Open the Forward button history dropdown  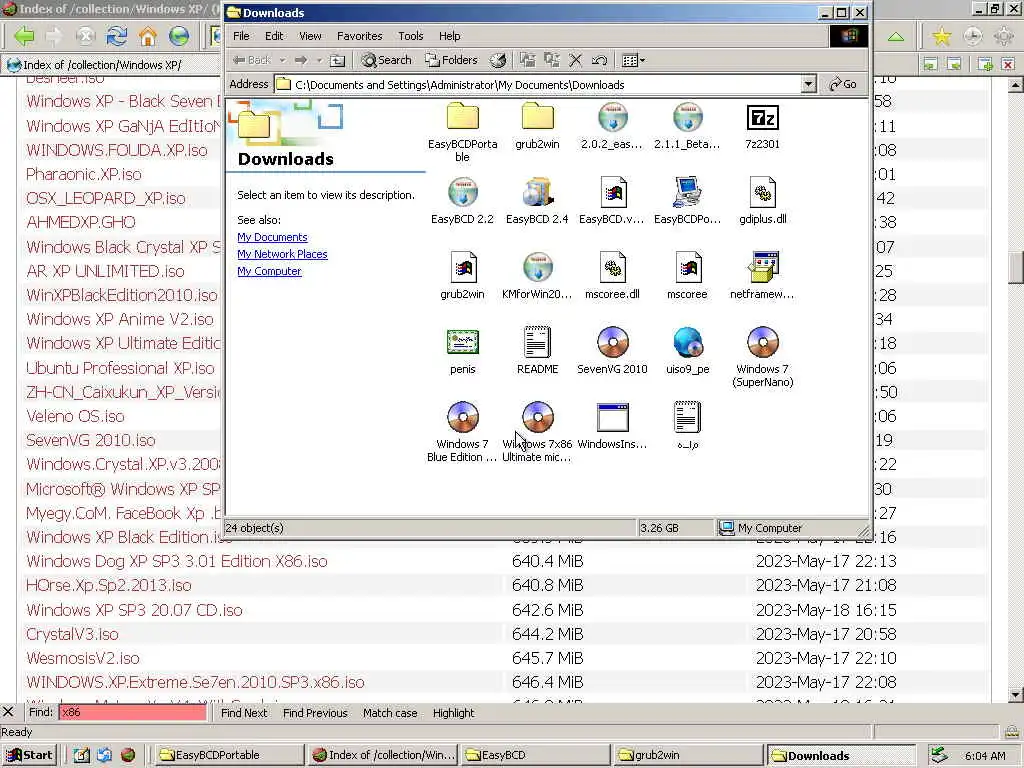point(319,61)
